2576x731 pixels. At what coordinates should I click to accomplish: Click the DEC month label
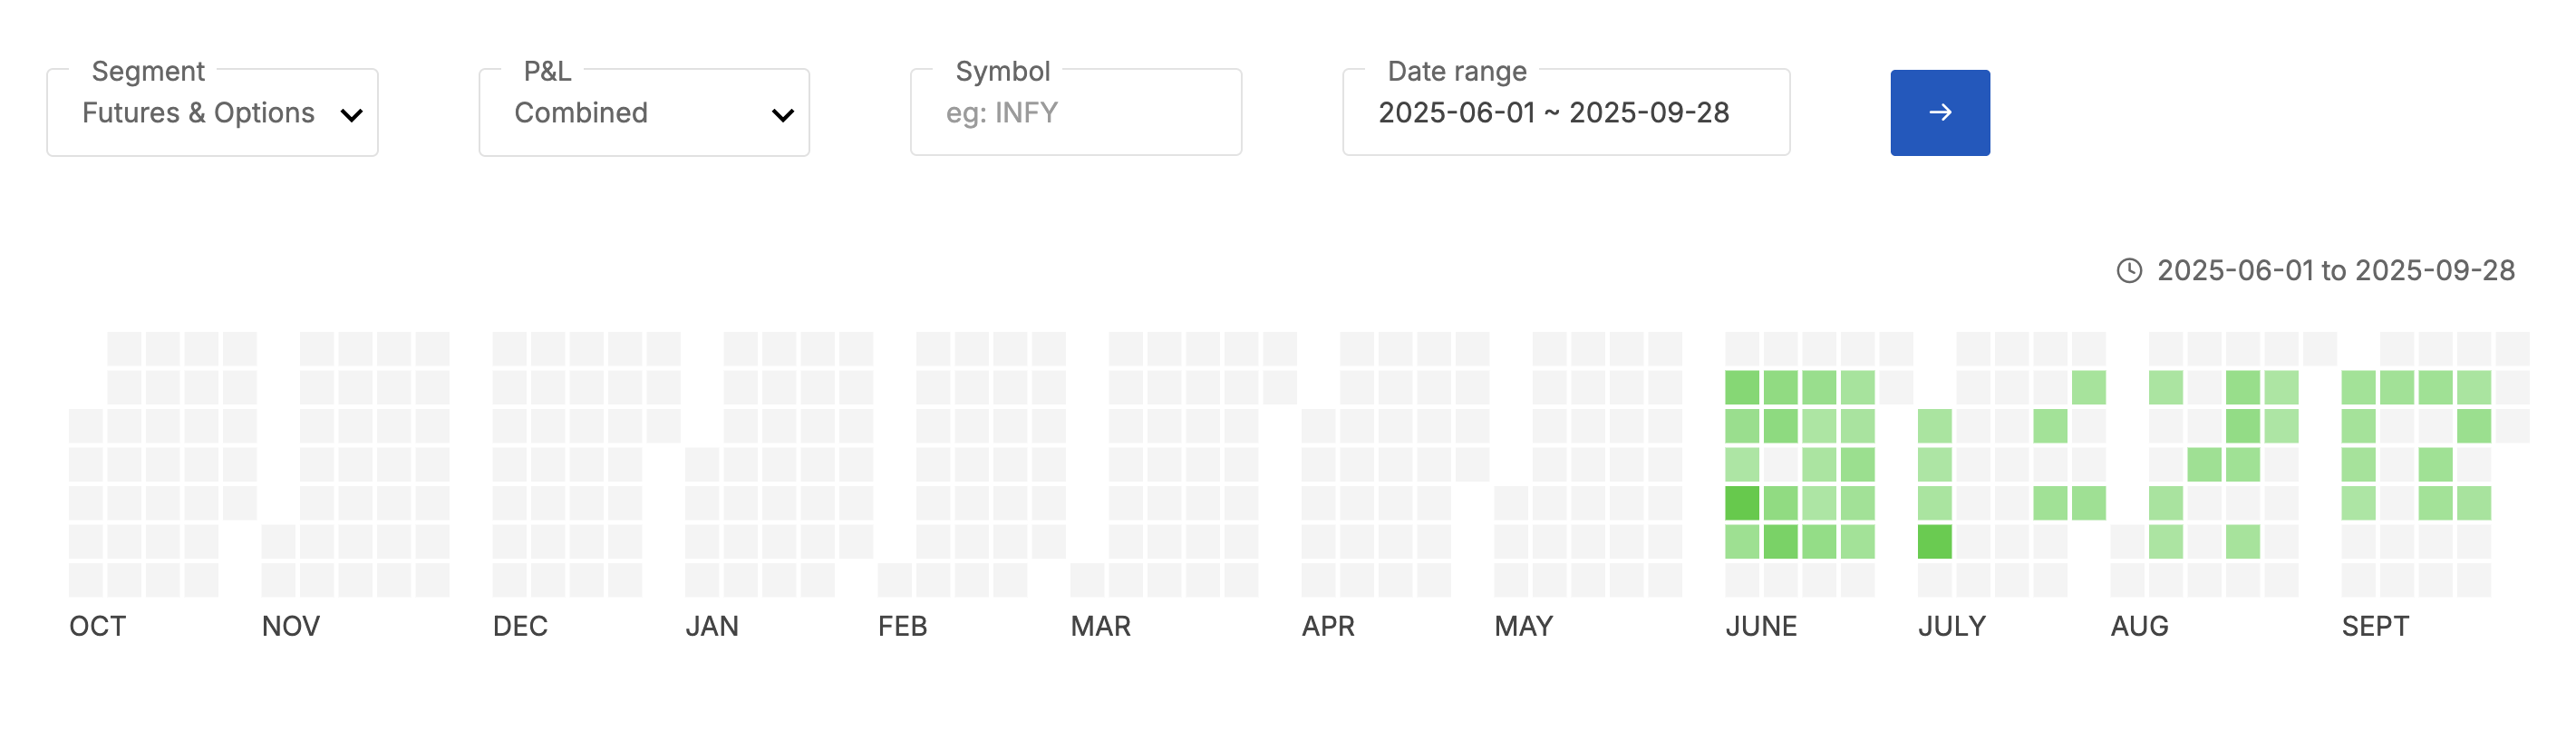pos(520,626)
